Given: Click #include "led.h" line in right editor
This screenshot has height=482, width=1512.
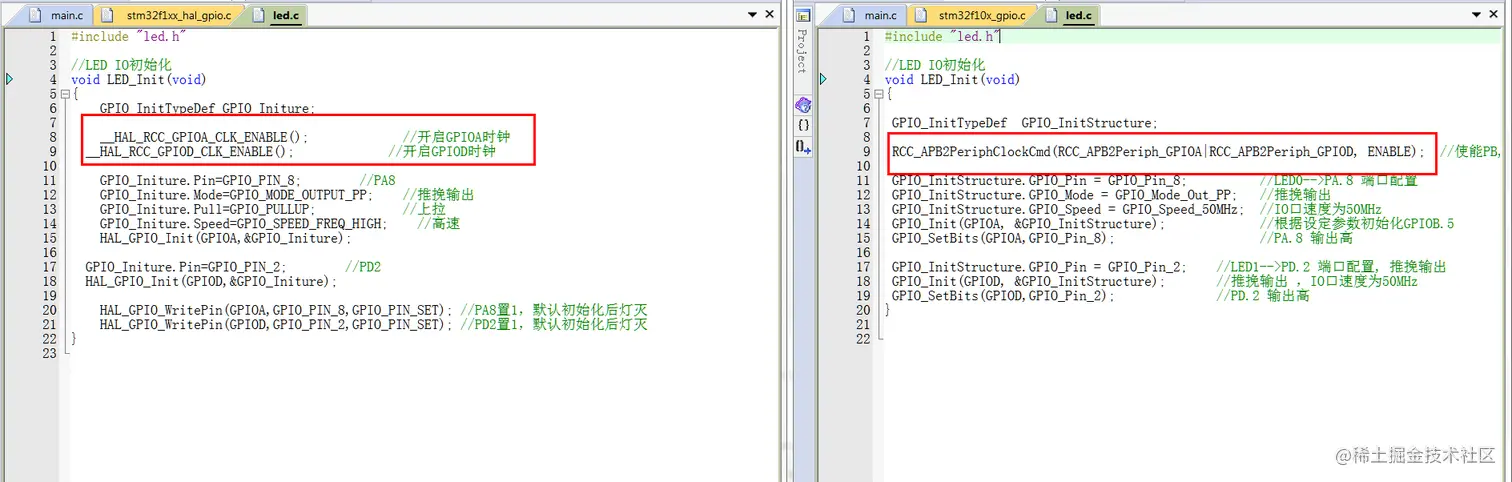Looking at the screenshot, I should pos(943,36).
